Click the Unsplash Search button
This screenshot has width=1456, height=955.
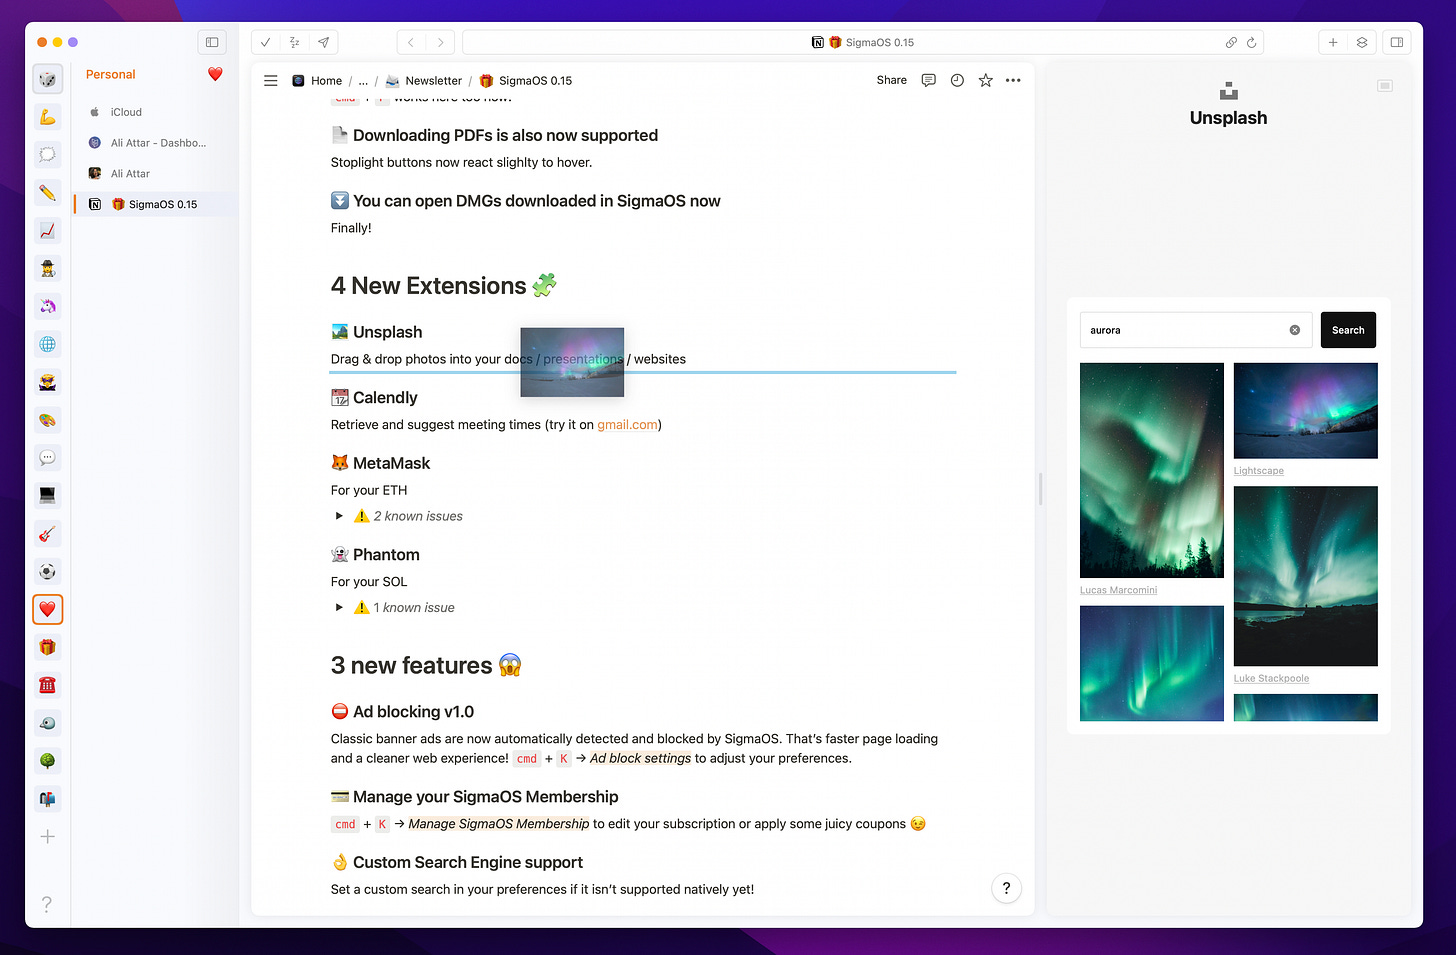coord(1348,330)
